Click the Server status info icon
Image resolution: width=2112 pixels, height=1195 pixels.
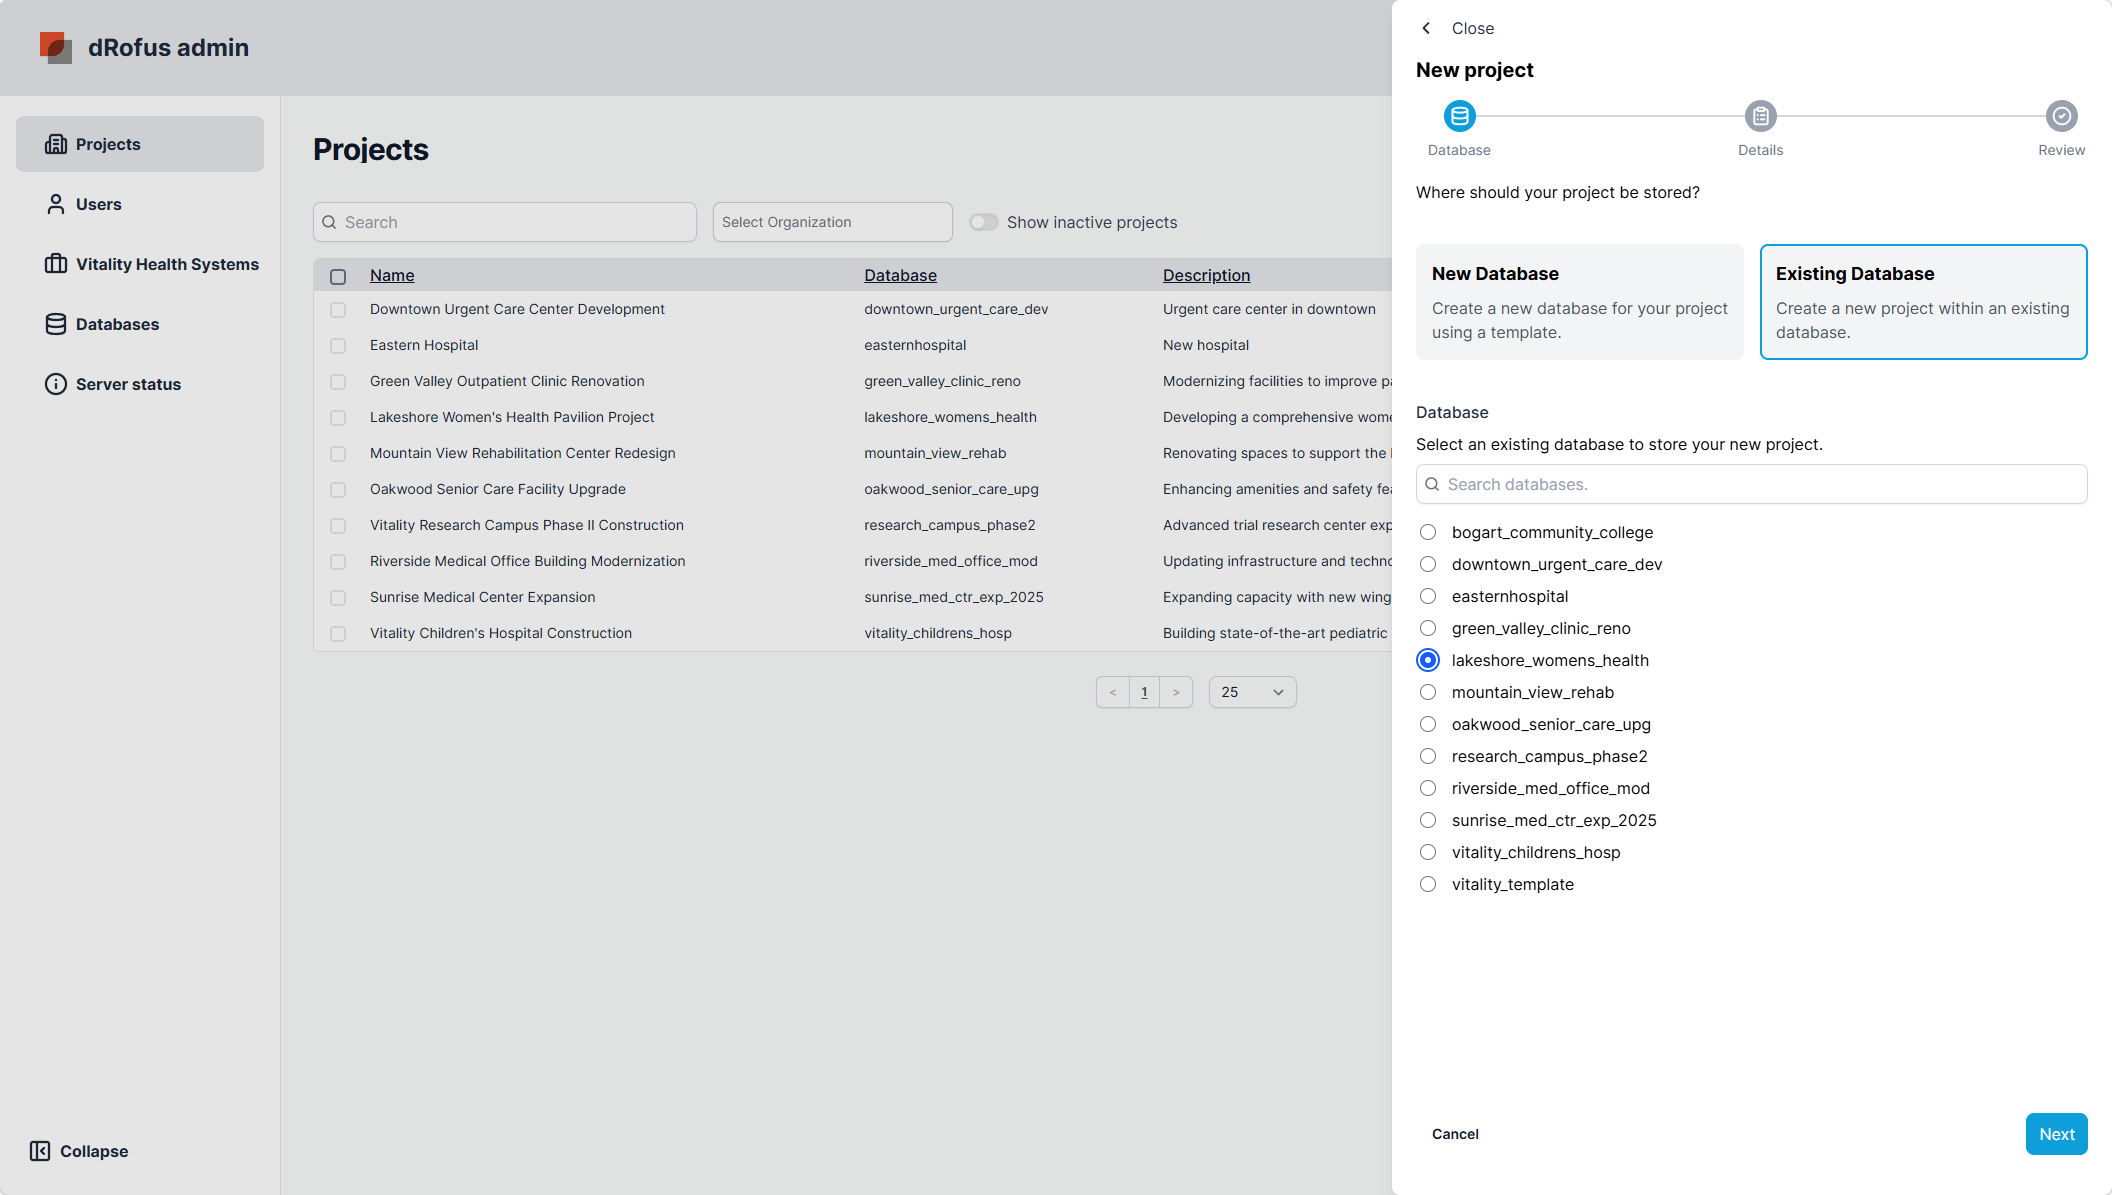(56, 384)
